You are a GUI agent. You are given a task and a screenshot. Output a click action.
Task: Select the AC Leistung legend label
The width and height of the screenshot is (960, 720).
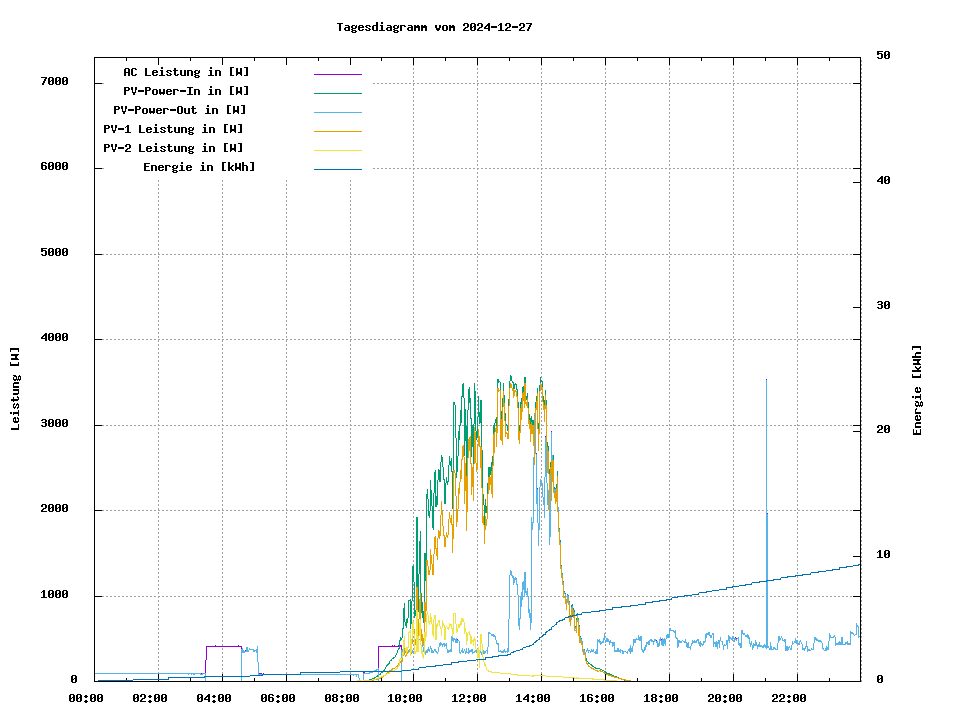tap(186, 72)
